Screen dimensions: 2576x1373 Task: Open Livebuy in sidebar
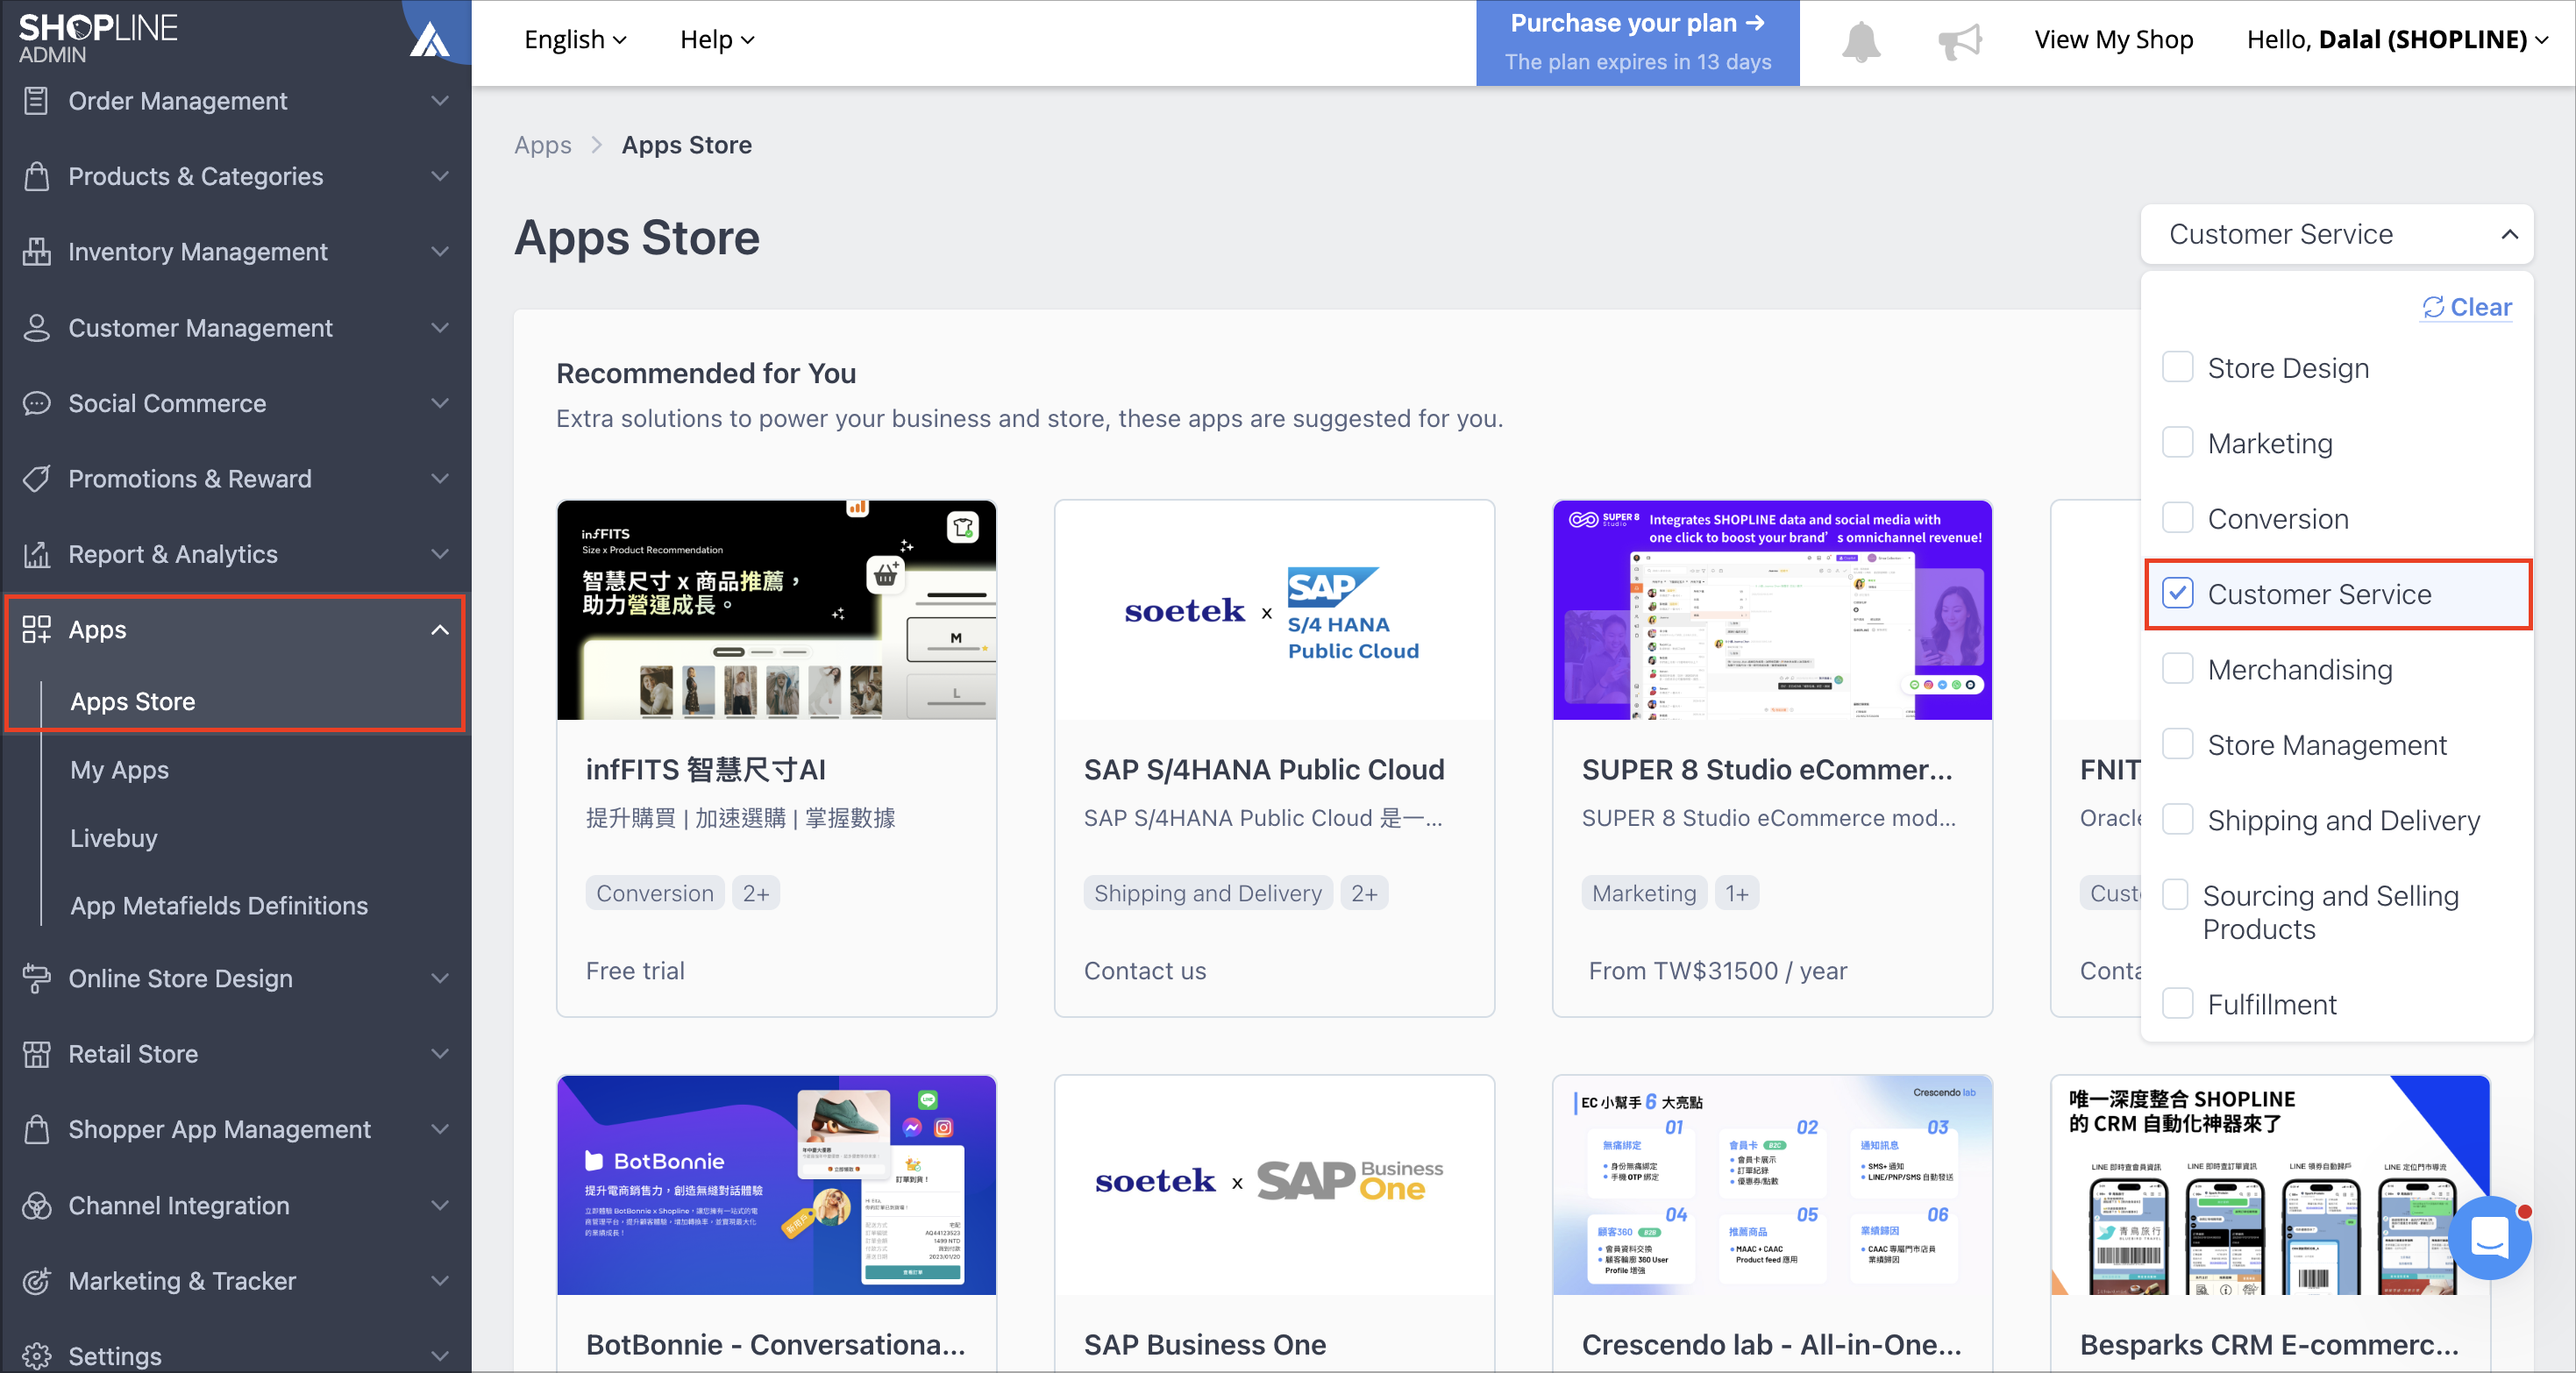[114, 838]
